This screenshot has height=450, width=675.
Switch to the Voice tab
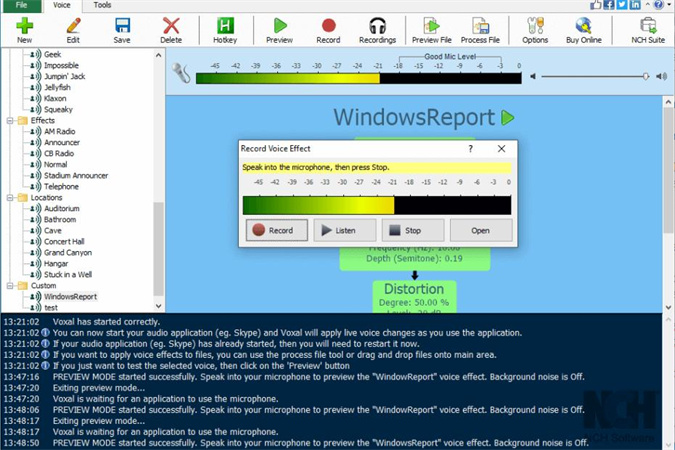click(62, 5)
